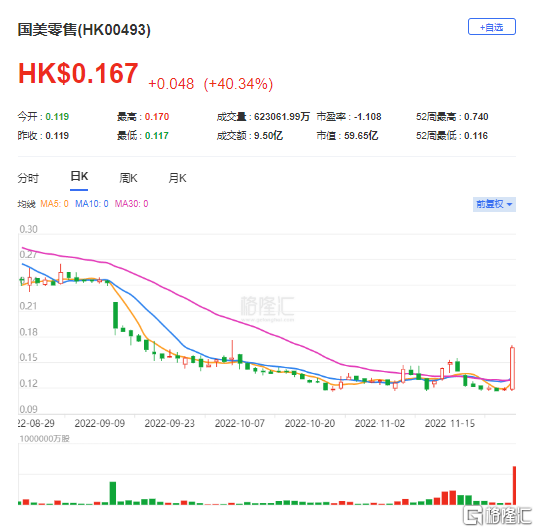Click the 0.09 price axis label
Viewport: 538px width, 532px height.
28,409
